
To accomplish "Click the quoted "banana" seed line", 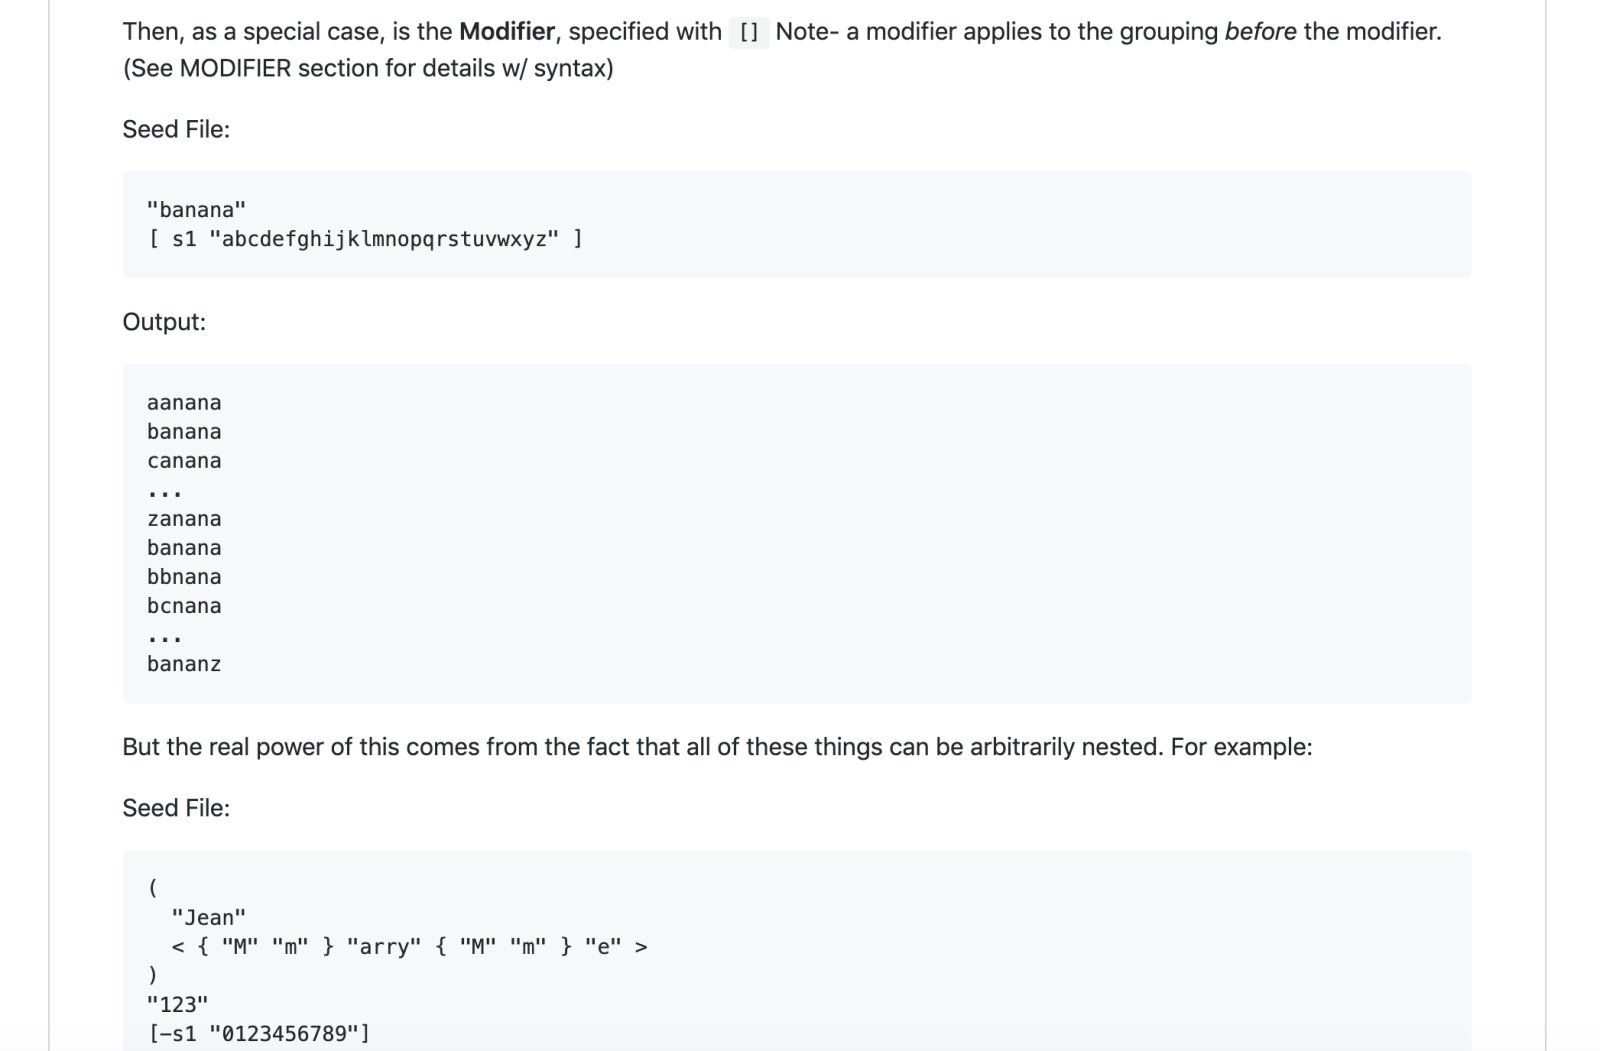I will pos(196,210).
